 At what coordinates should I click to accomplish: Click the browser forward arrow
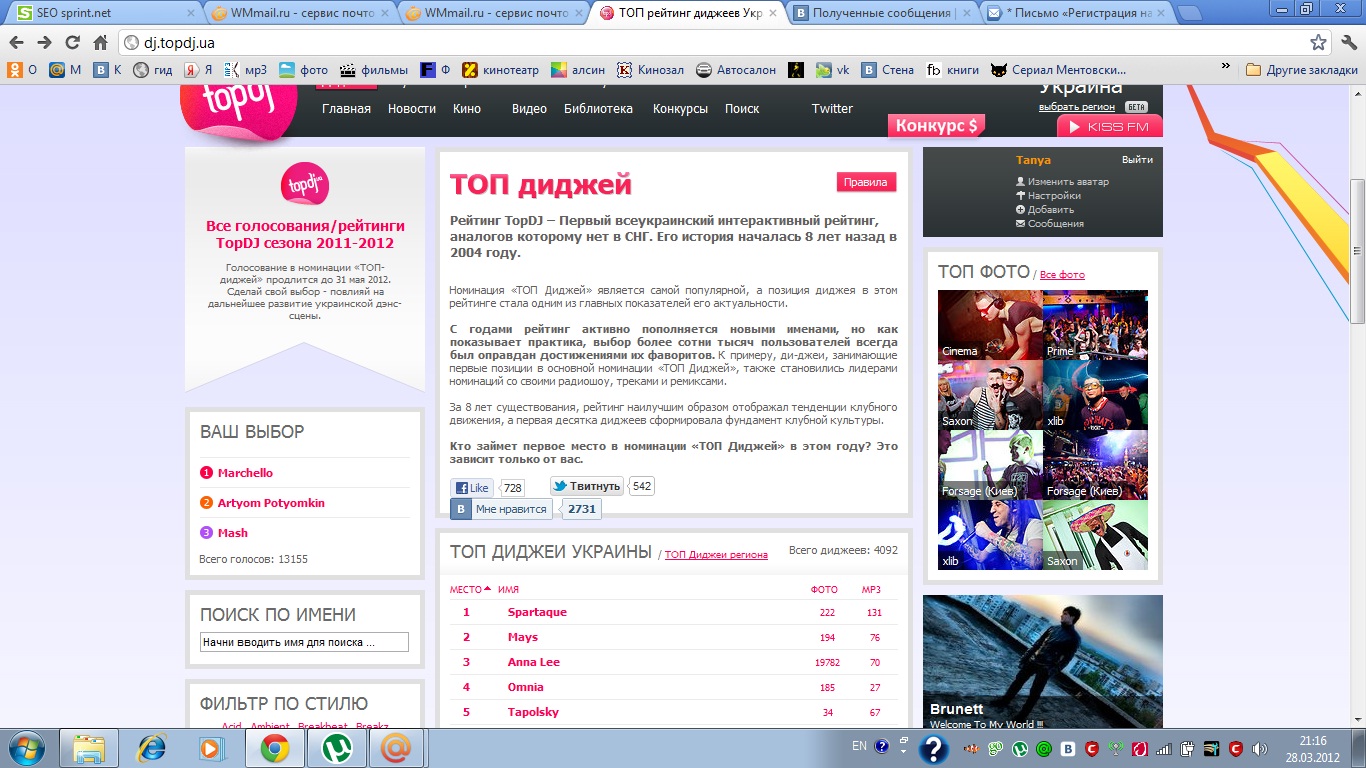[44, 43]
